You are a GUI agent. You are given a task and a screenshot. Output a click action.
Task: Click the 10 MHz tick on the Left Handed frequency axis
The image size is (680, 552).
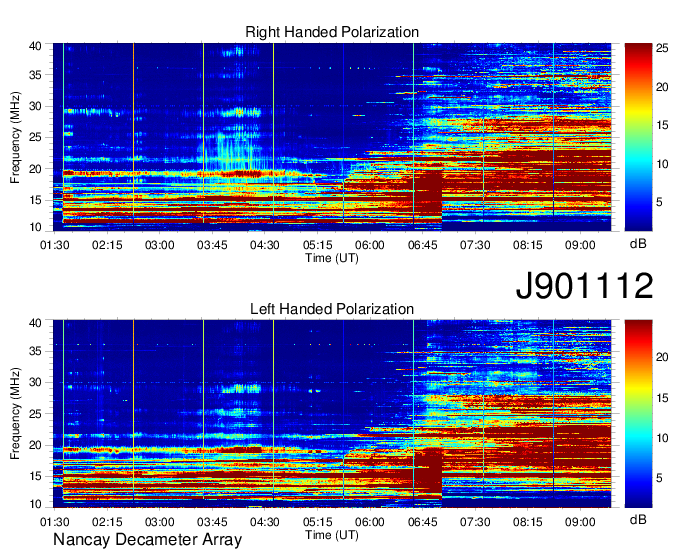[x=35, y=504]
